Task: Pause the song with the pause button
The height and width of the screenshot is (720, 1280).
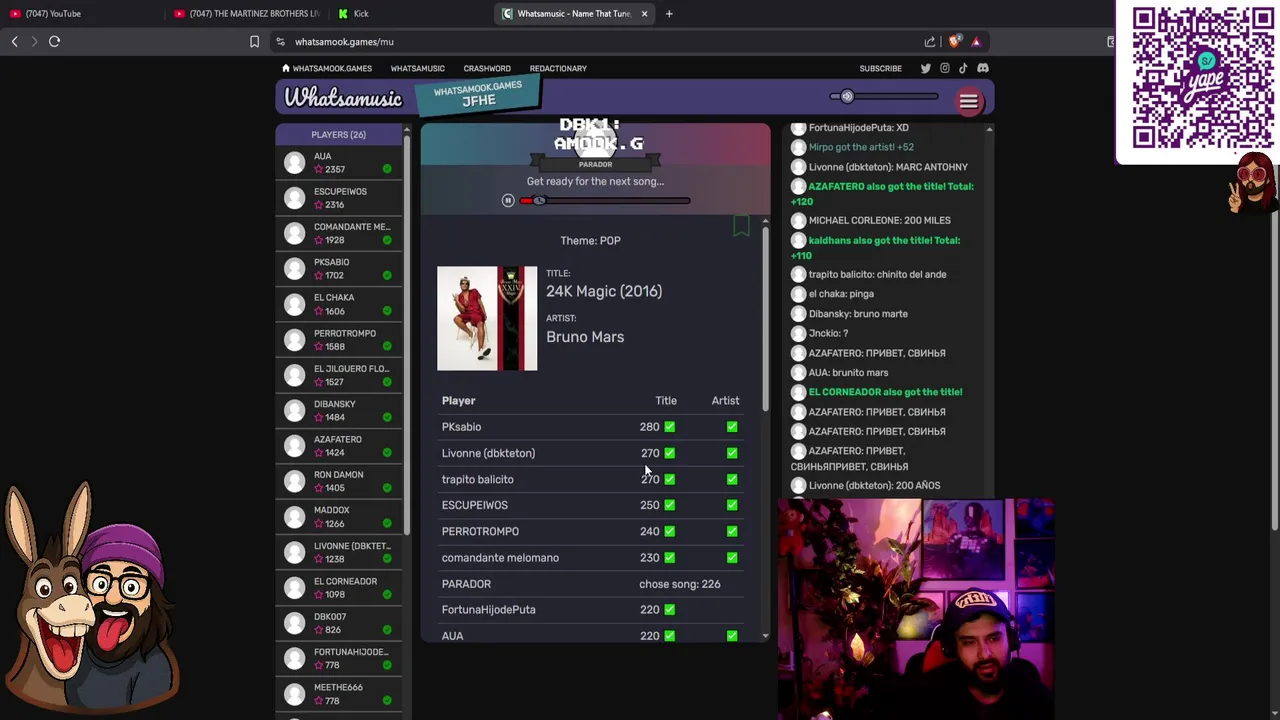Action: pos(508,201)
